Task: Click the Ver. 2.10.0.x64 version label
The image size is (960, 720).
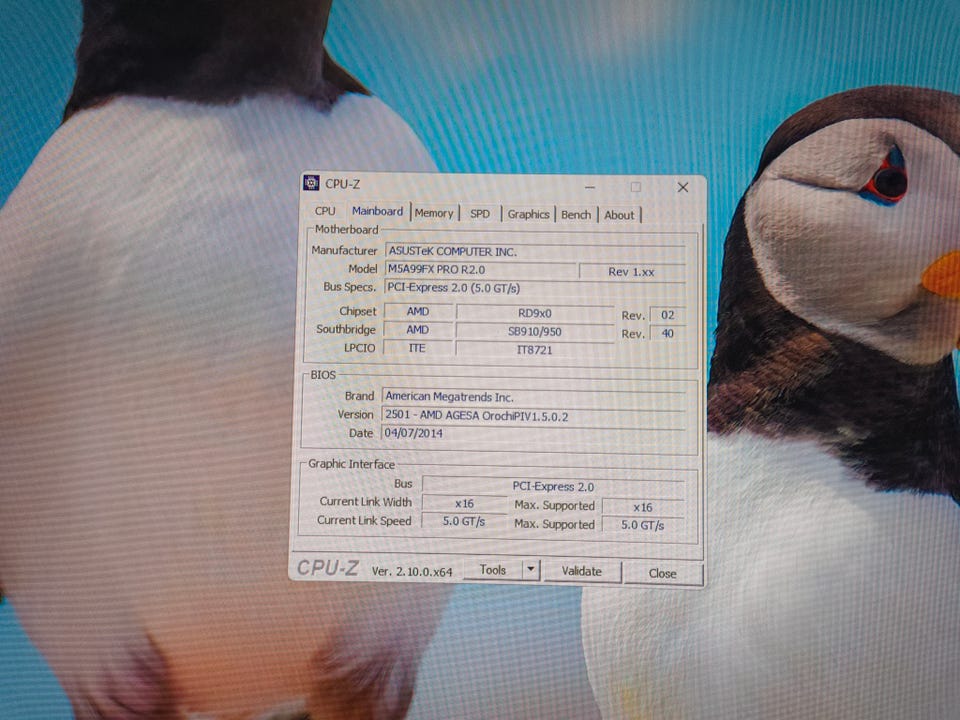Action: pyautogui.click(x=412, y=571)
